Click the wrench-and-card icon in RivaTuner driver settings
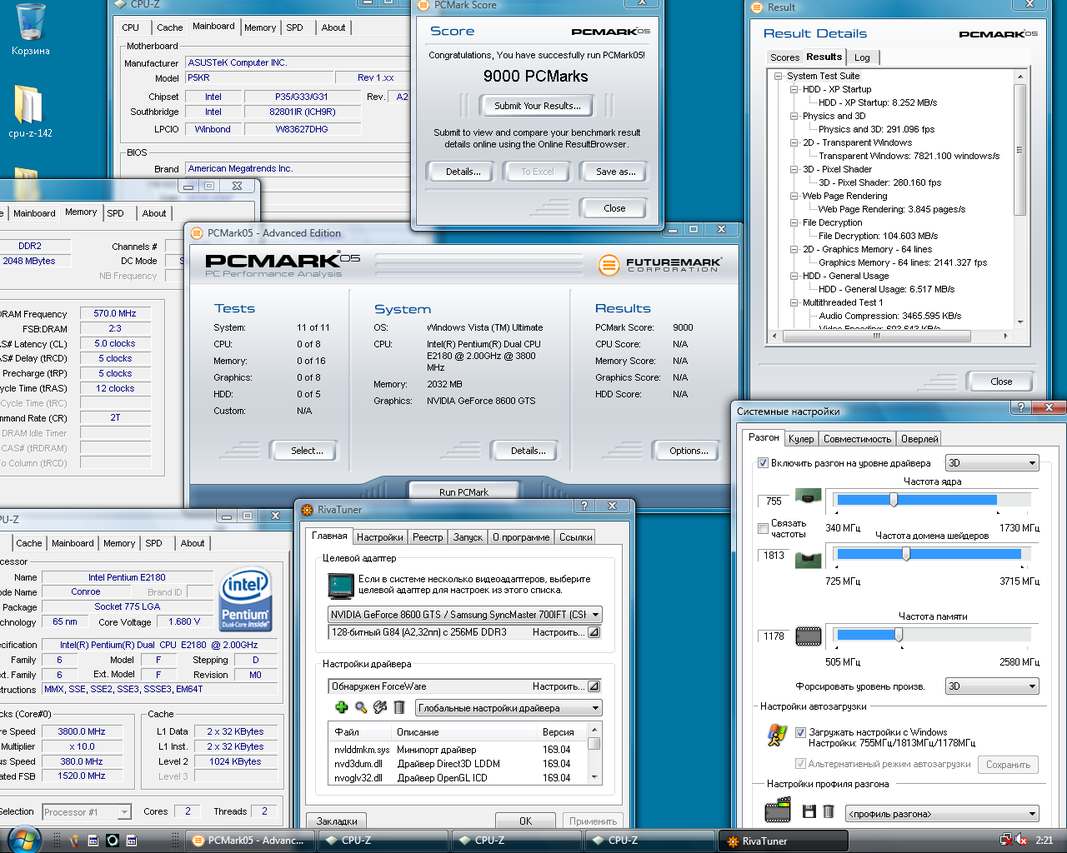 click(380, 707)
